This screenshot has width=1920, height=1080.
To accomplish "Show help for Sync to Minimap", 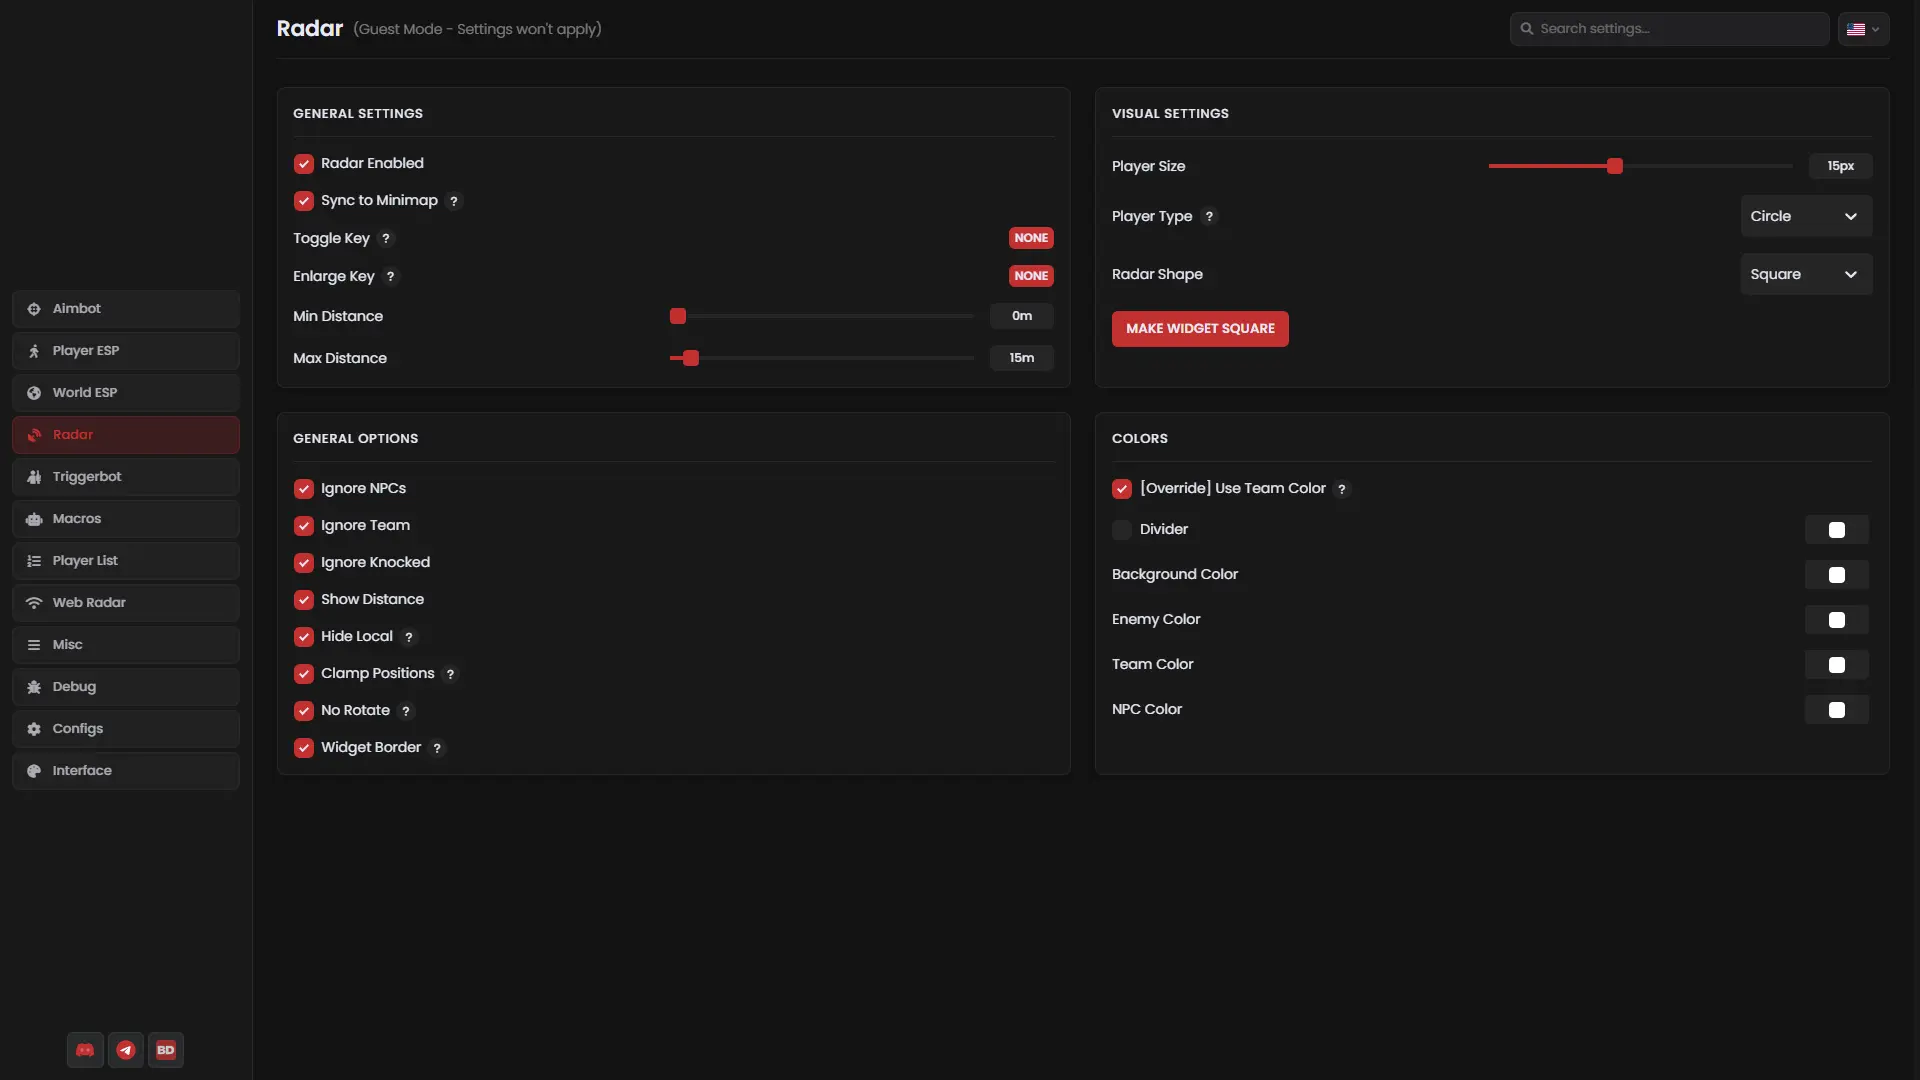I will click(x=454, y=201).
